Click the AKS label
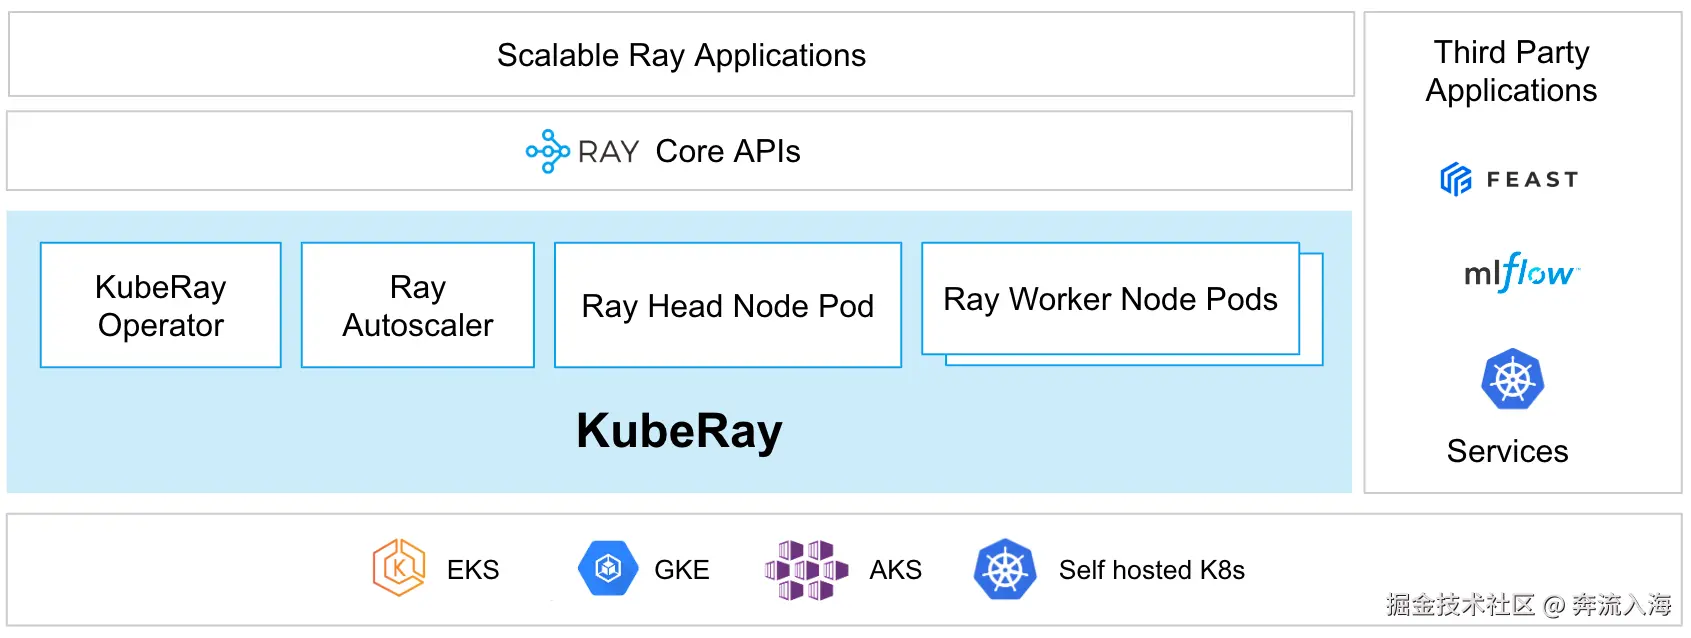 [896, 570]
